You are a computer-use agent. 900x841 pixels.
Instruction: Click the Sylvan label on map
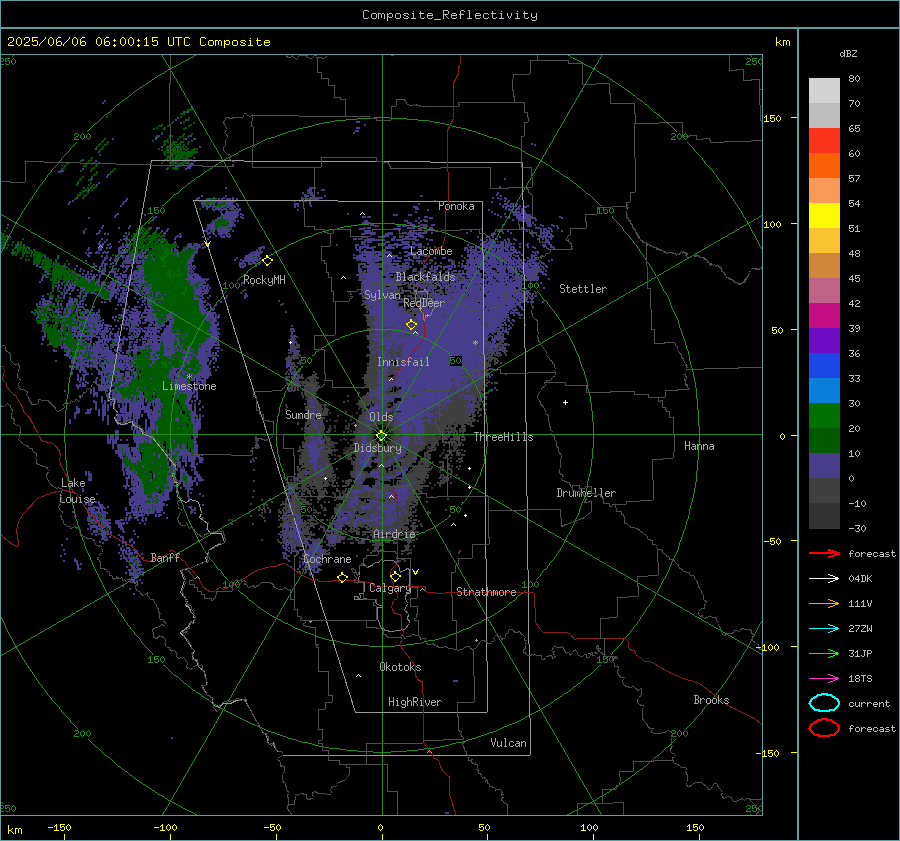[382, 295]
